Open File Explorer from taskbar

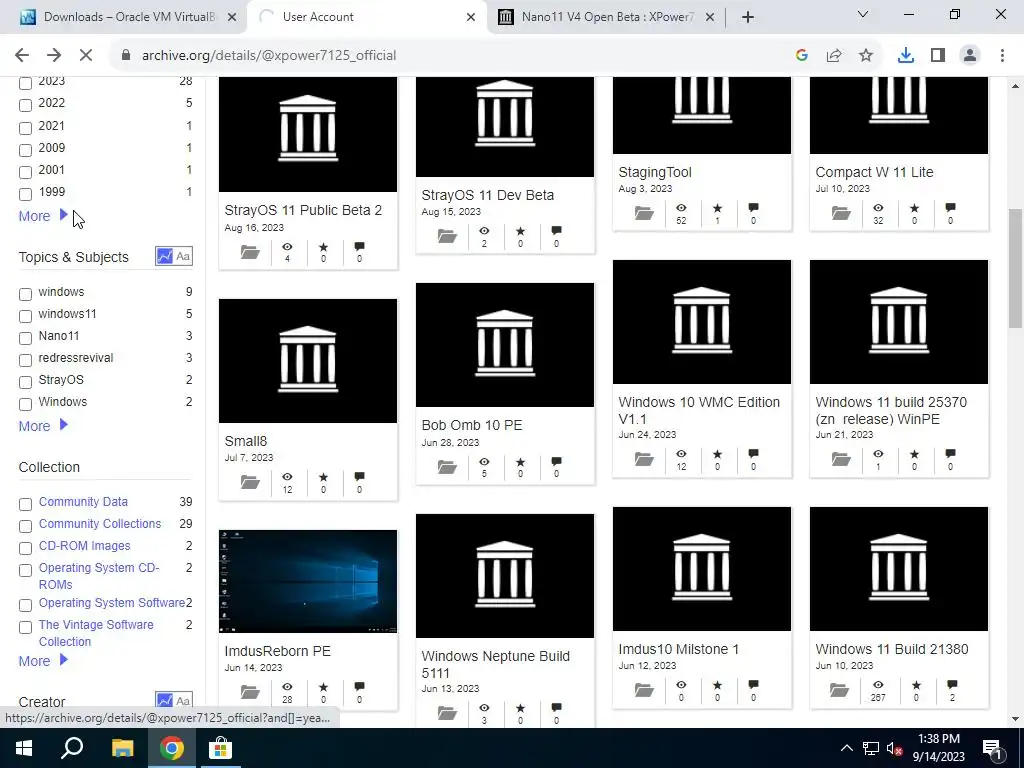click(122, 748)
